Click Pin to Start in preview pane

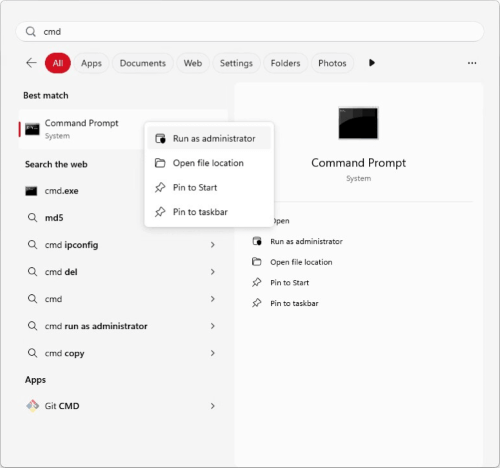[x=290, y=283]
